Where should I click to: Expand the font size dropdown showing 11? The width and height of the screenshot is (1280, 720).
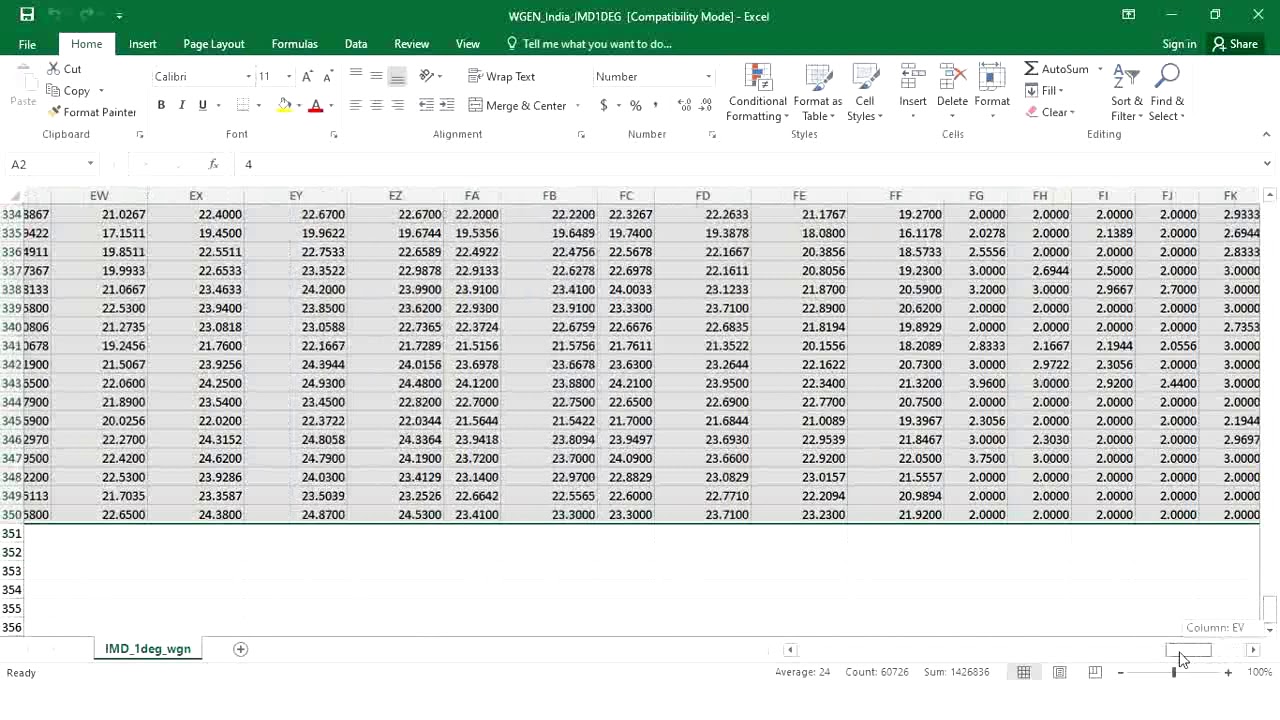tap(289, 77)
